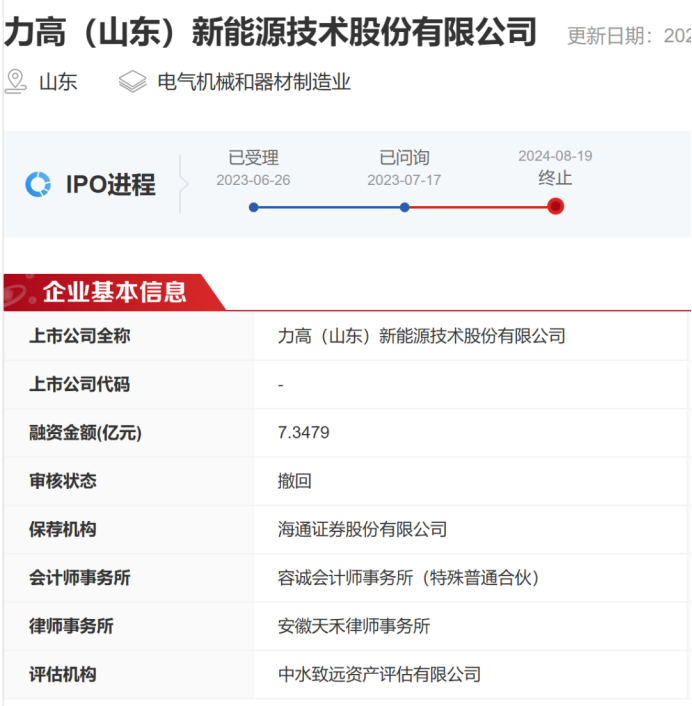The height and width of the screenshot is (706, 692).
Task: Click the date 2023-07-17
Action: 404,180
